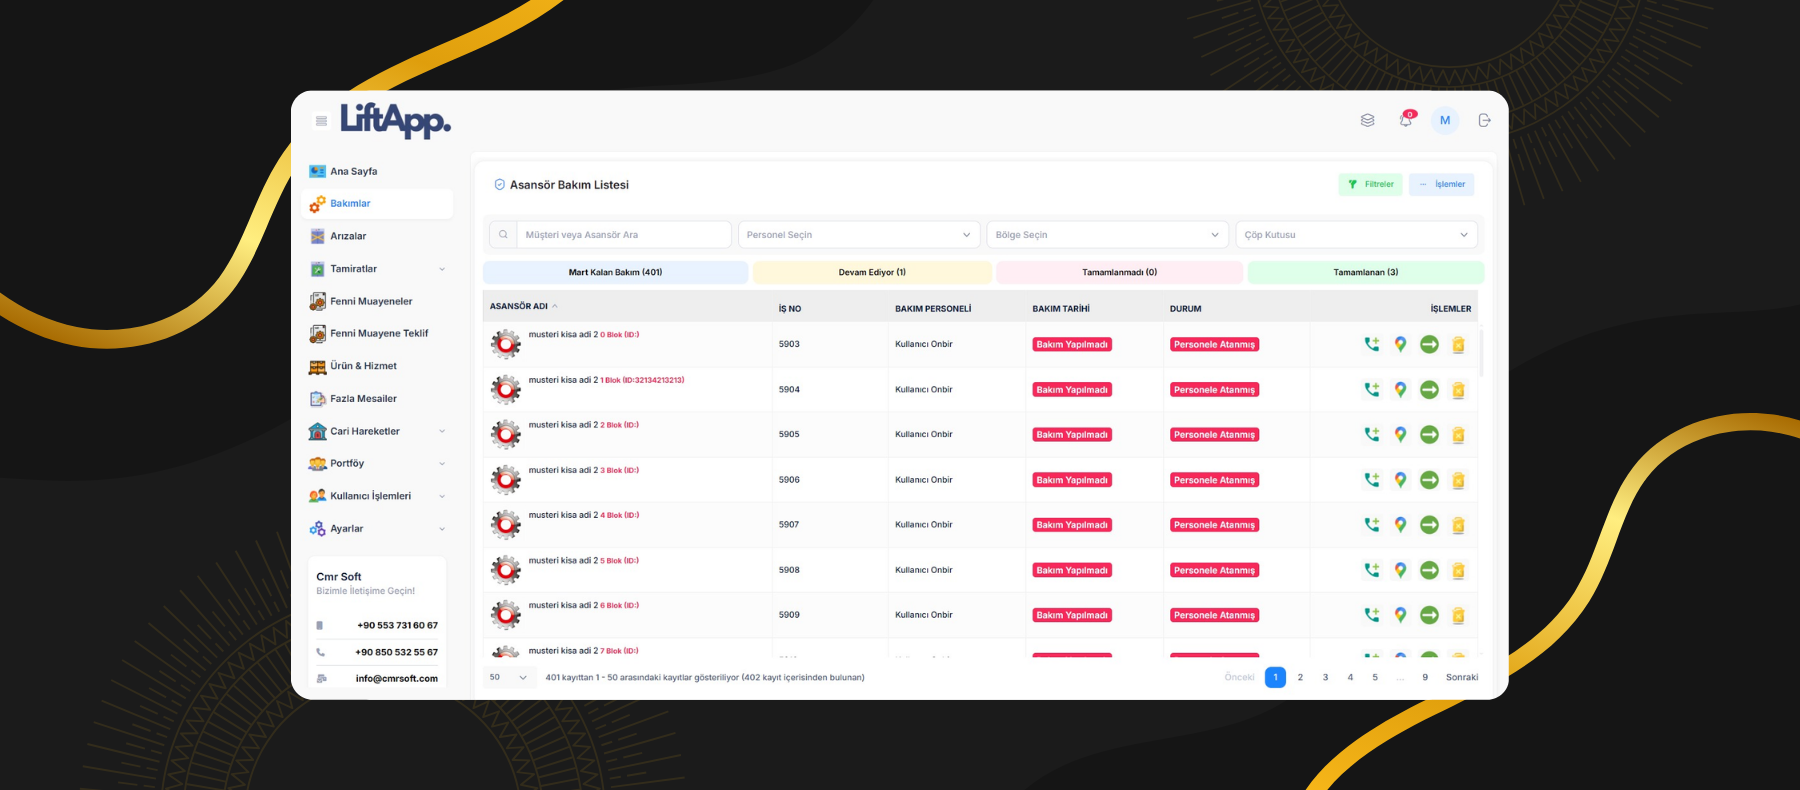Click the İşlemler button

[x=1441, y=184]
